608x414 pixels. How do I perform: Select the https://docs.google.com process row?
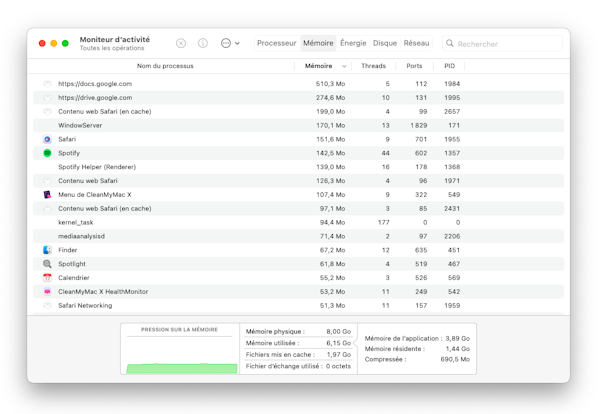298,84
